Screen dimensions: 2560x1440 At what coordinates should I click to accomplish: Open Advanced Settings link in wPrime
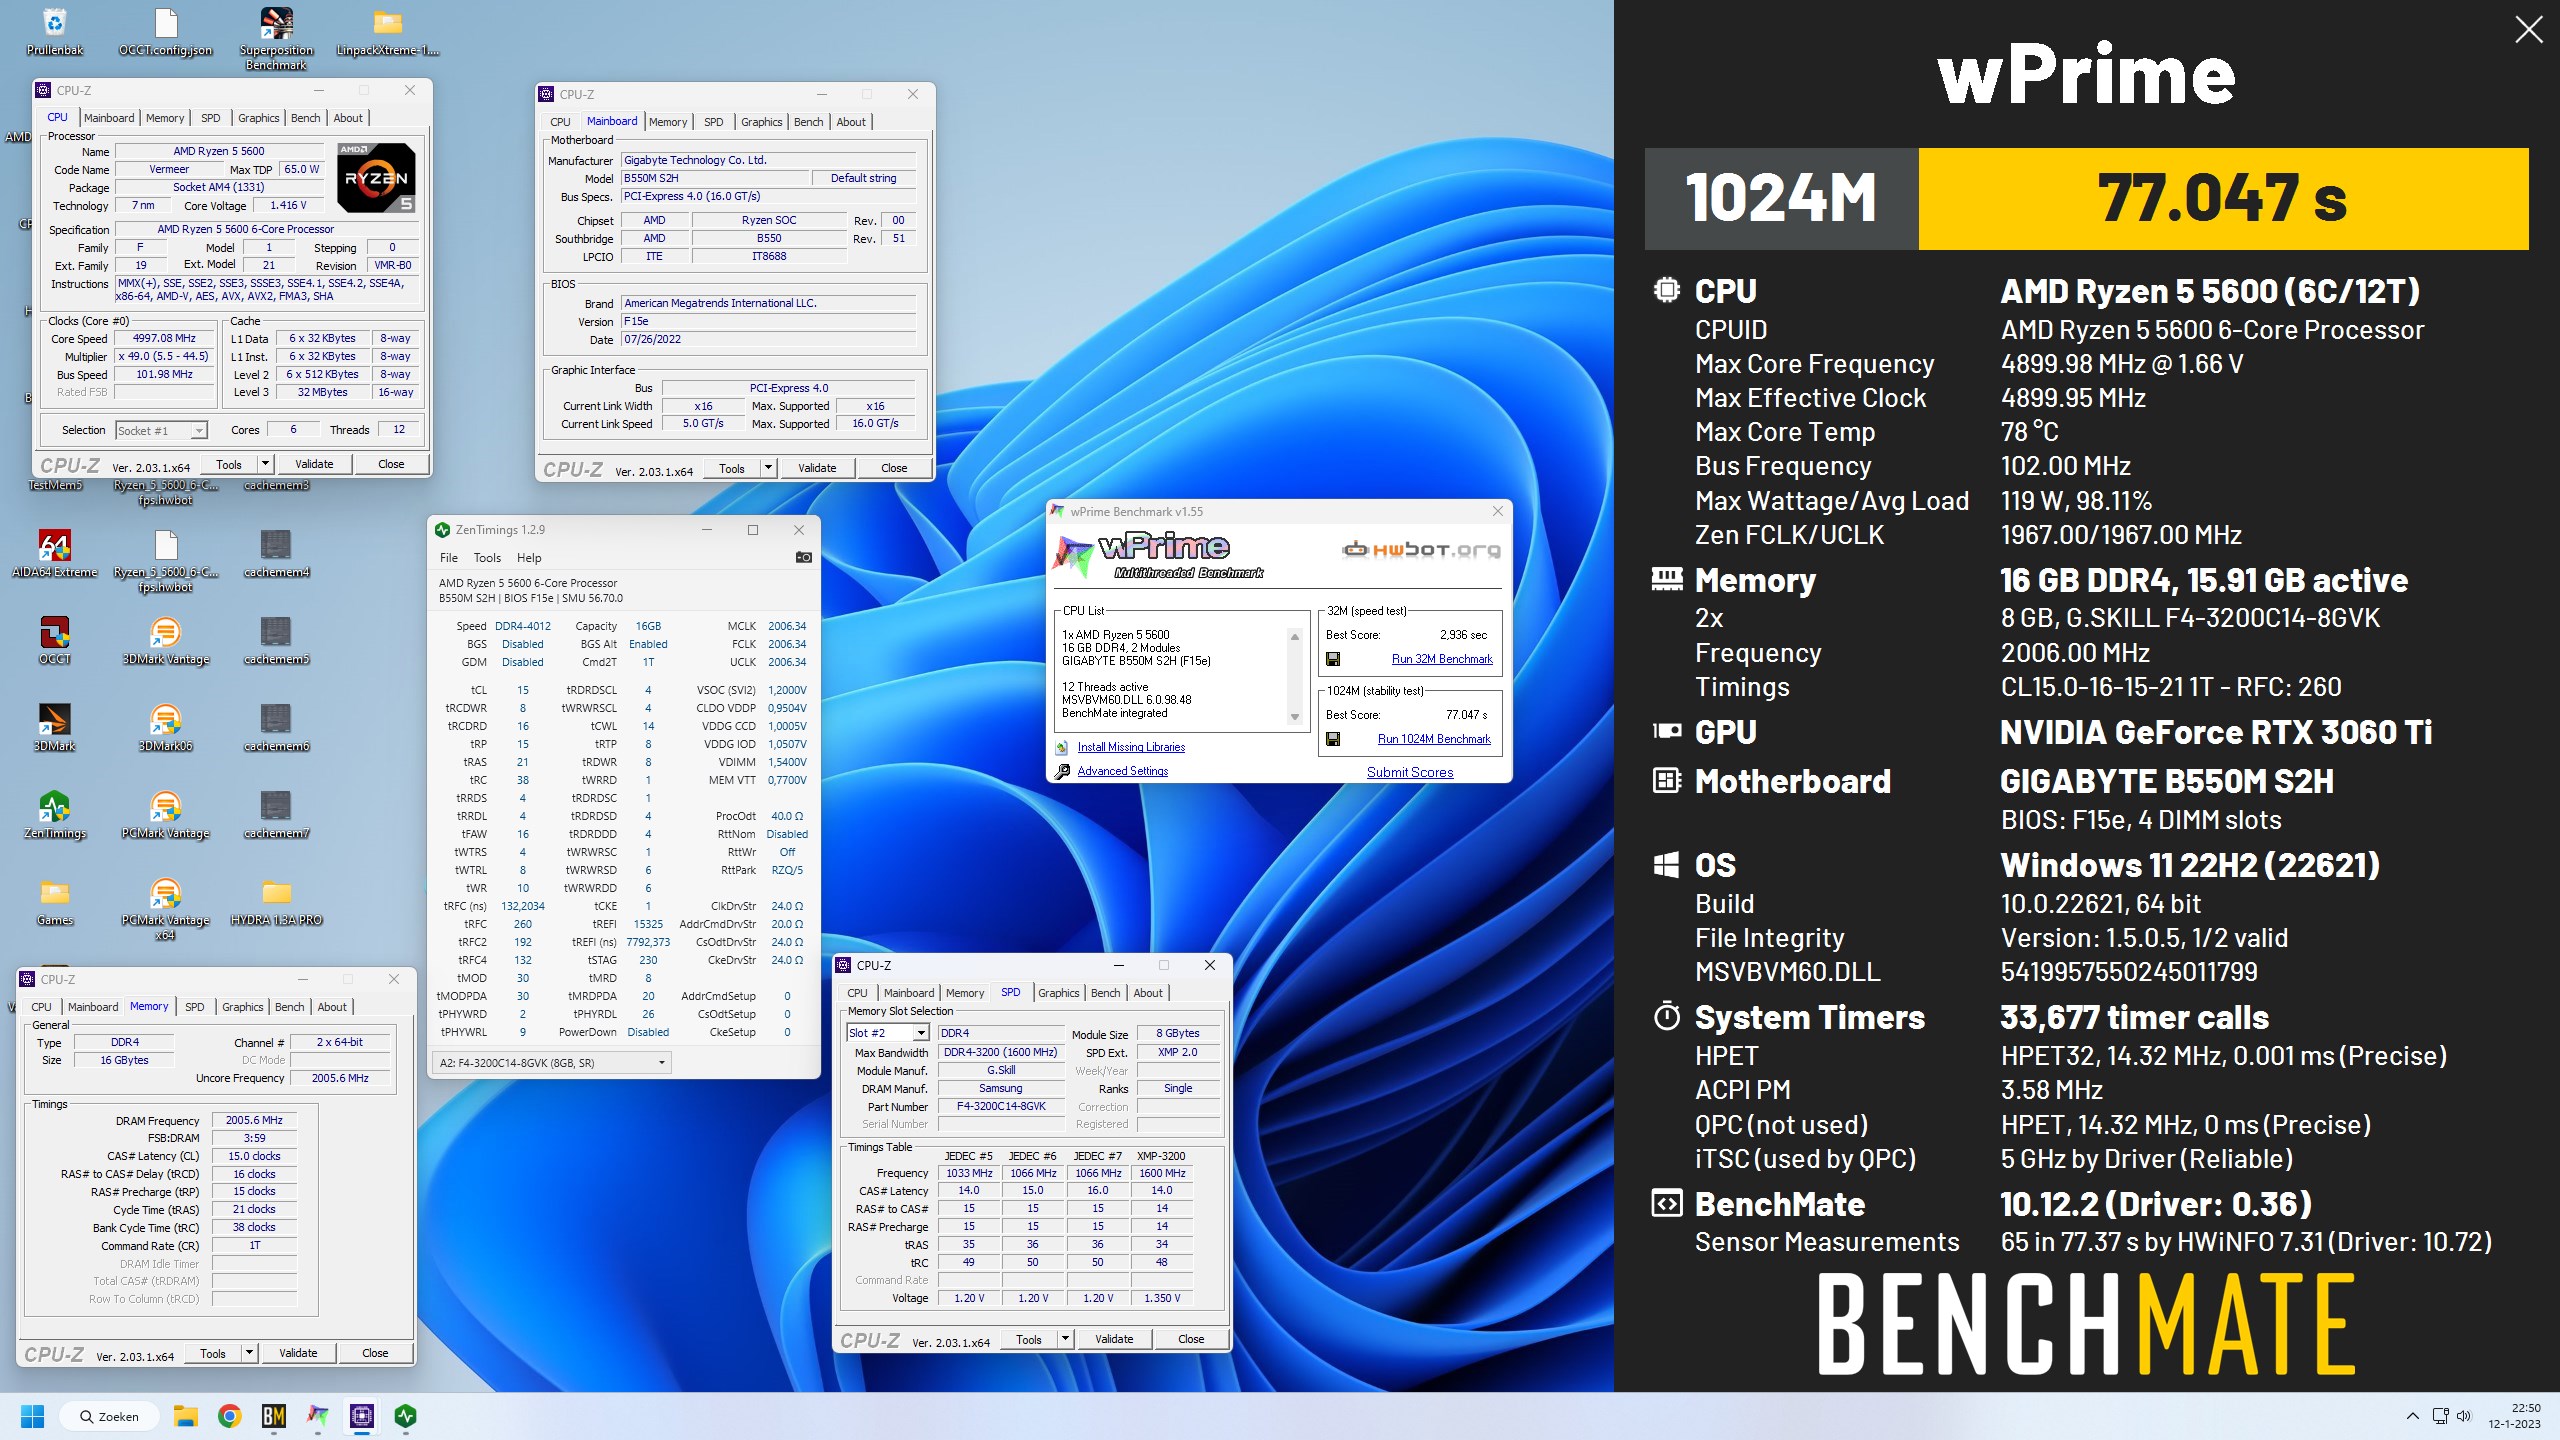pyautogui.click(x=1122, y=771)
